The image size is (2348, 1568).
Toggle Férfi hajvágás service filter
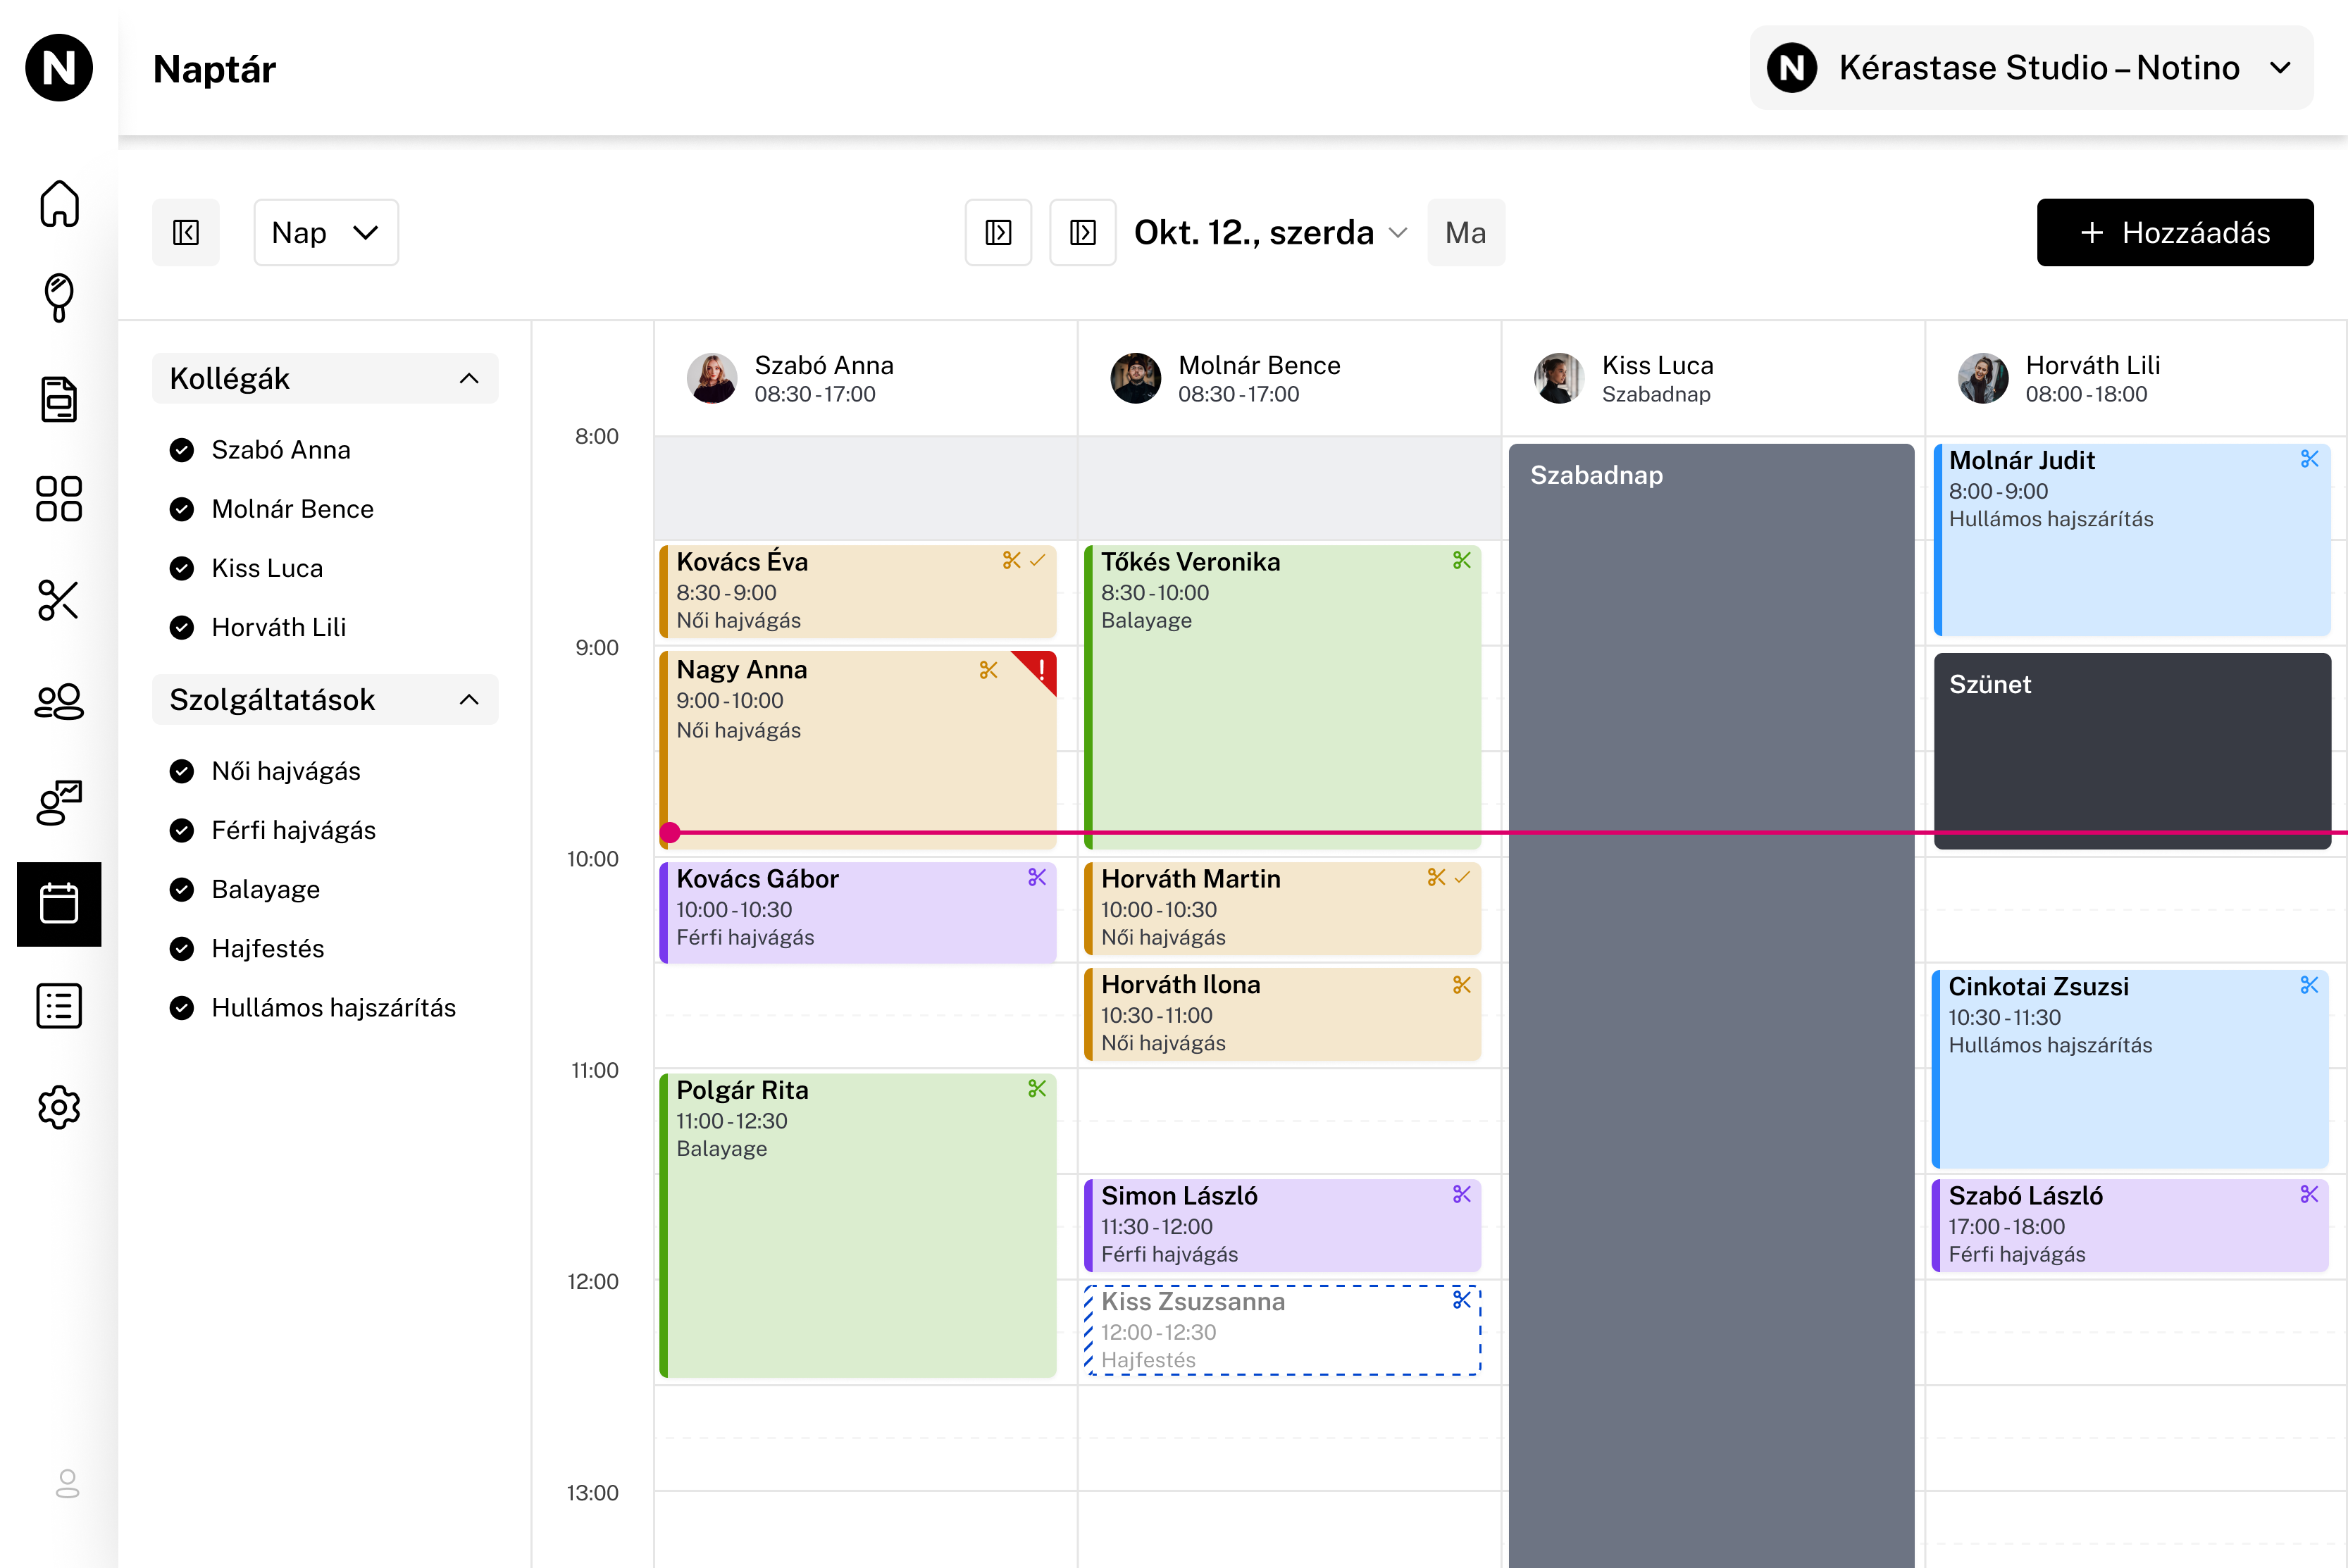click(182, 830)
